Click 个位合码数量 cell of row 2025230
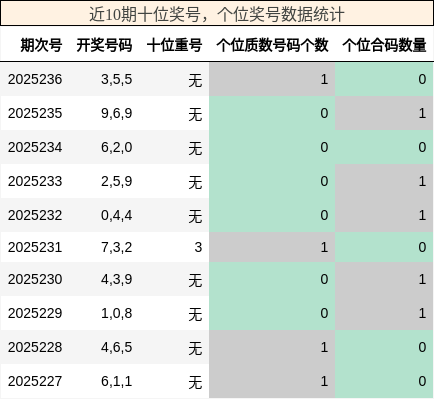Image resolution: width=434 pixels, height=399 pixels. [384, 279]
